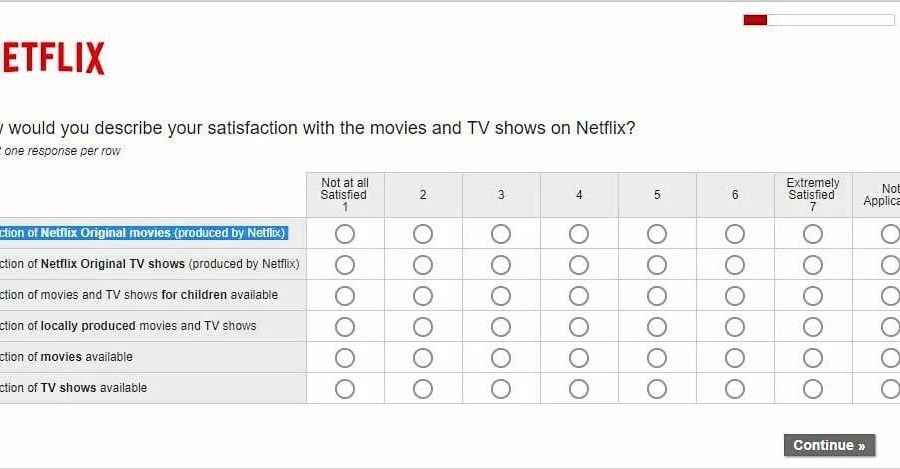Select 2 for Netflix Original TV shows
Screen dimensions: 900x469
(x=423, y=265)
